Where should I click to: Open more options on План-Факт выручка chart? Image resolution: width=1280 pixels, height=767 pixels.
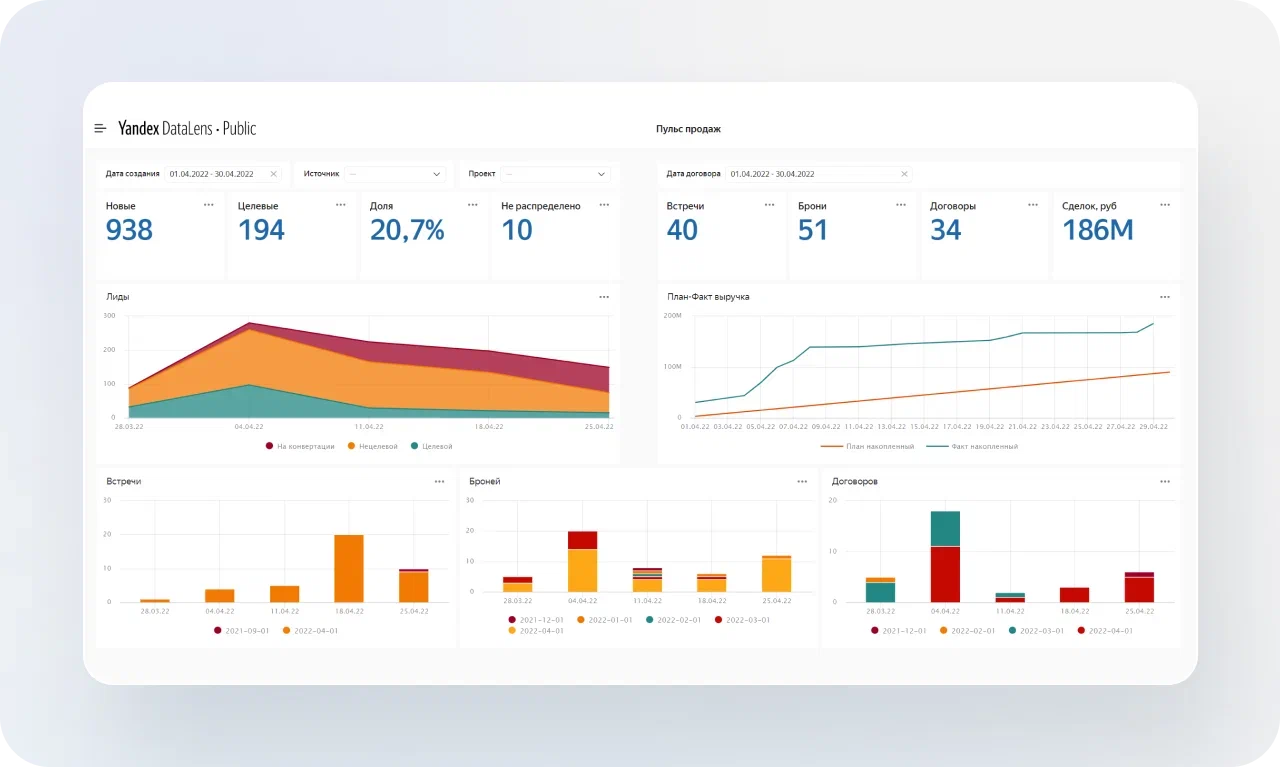point(1165,297)
